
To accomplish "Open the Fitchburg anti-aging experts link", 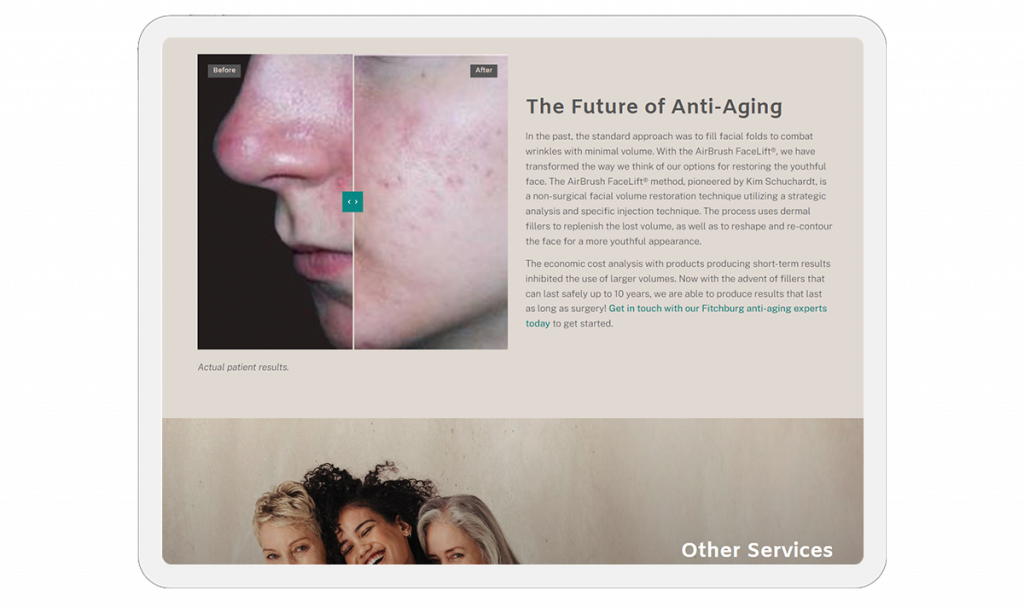I will (x=718, y=308).
